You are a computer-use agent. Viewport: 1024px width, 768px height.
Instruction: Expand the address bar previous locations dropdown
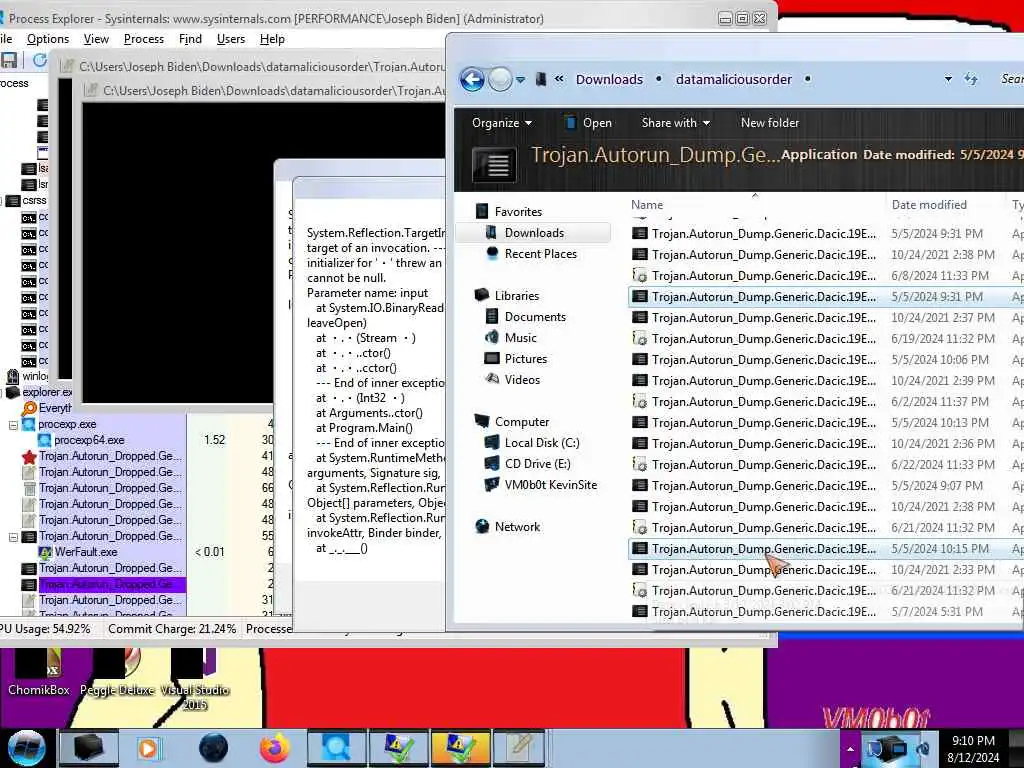coord(948,79)
